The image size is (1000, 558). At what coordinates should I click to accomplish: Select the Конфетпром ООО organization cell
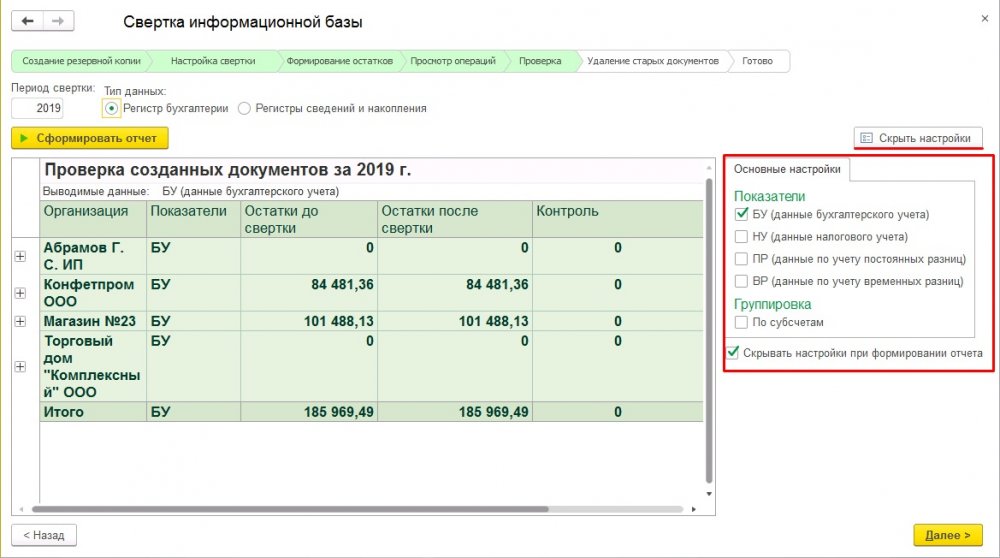(93, 293)
